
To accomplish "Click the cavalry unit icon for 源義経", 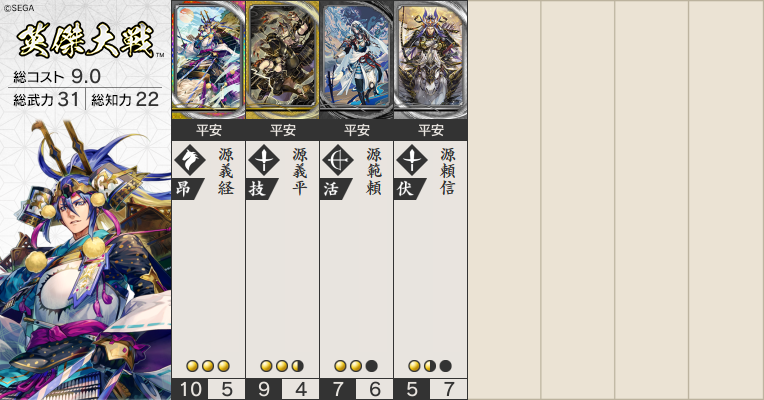I will coord(190,160).
